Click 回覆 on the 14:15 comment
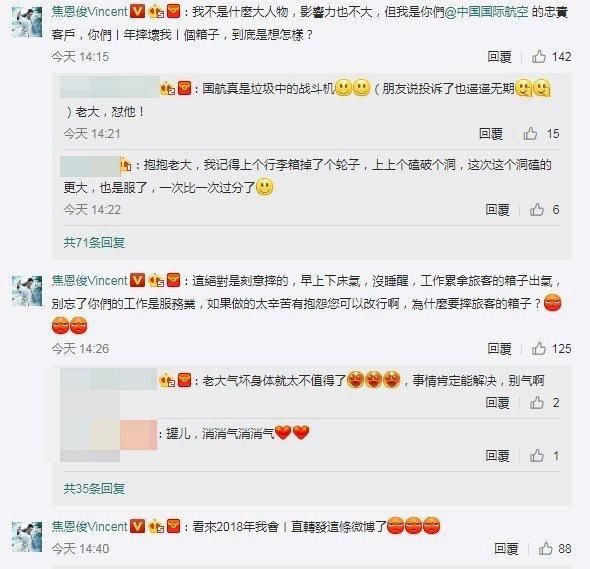The width and height of the screenshot is (590, 569). [499, 57]
